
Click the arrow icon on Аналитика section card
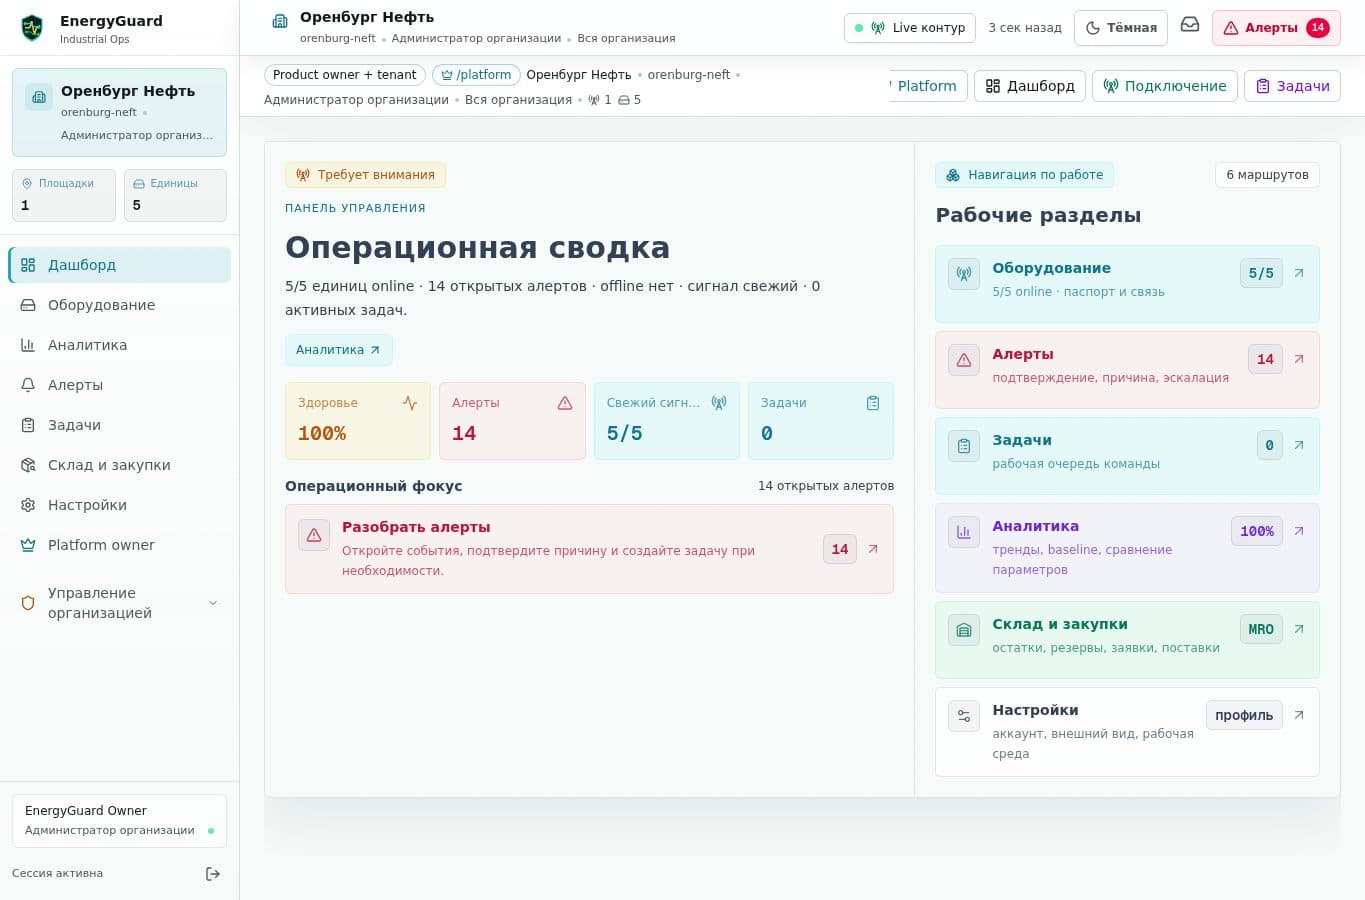pyautogui.click(x=1299, y=531)
